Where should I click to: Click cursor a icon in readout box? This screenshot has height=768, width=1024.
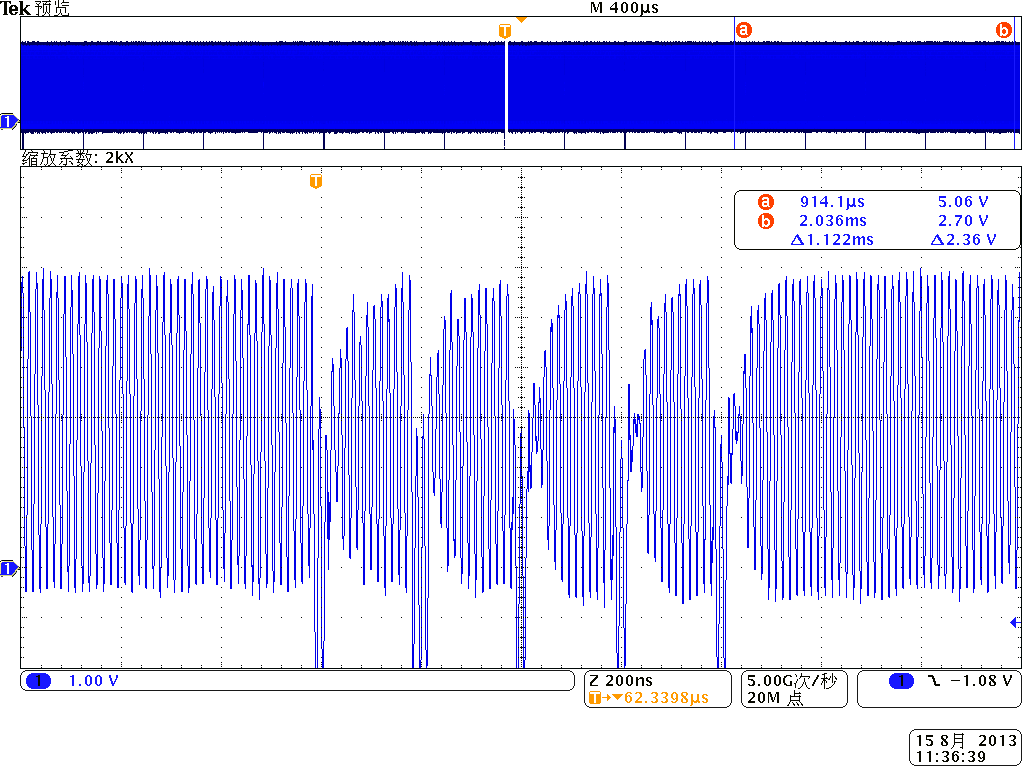pos(765,202)
